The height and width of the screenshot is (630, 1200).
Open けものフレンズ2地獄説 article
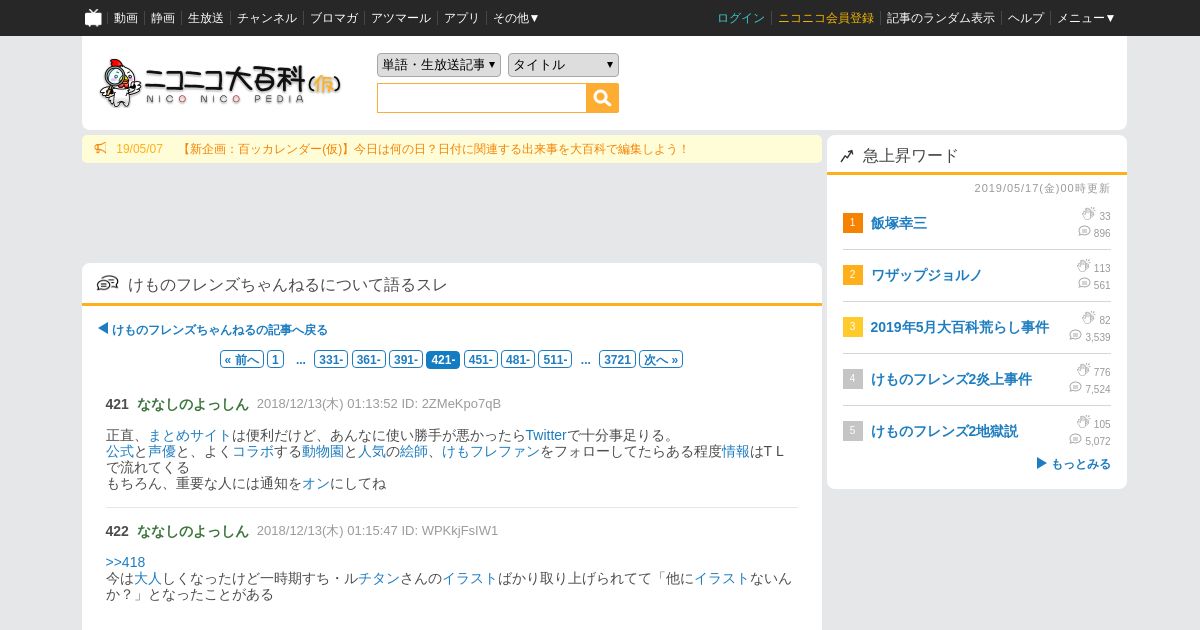(944, 431)
